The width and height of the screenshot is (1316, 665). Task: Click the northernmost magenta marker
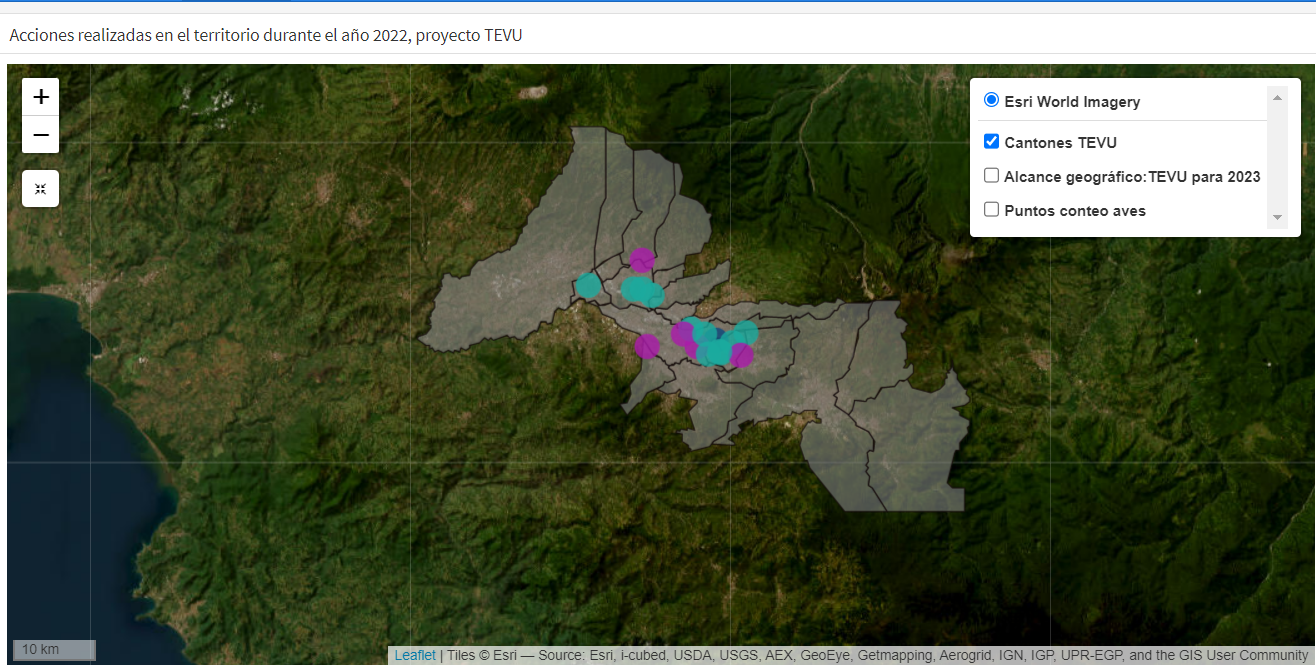642,260
